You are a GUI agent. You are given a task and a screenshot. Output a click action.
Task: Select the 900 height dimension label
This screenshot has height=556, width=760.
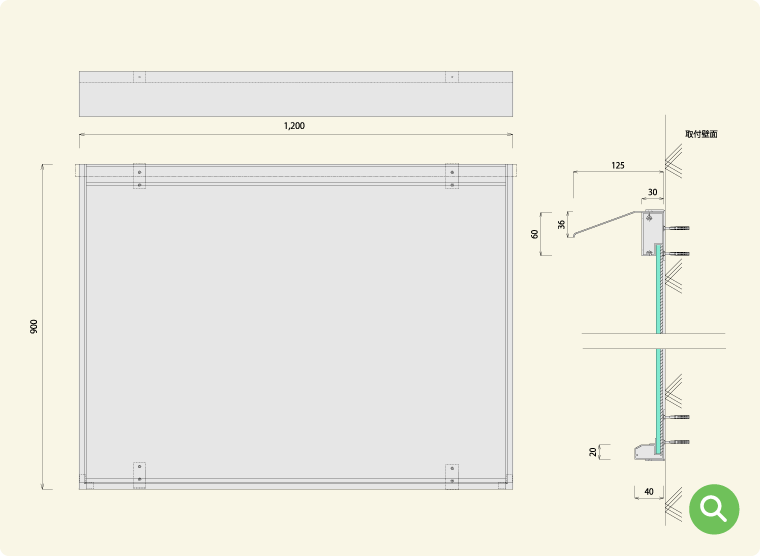coord(33,326)
